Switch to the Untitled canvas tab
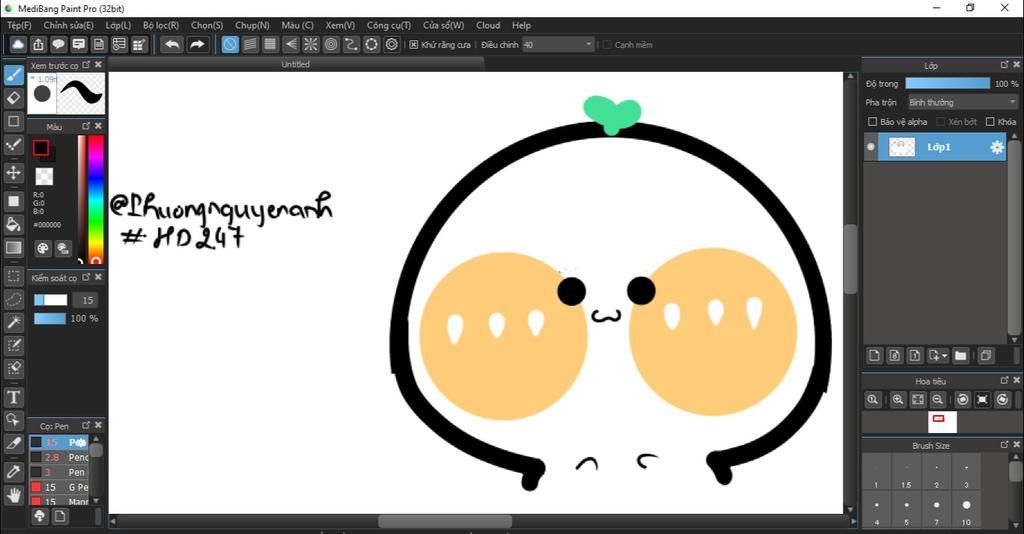 pos(296,64)
